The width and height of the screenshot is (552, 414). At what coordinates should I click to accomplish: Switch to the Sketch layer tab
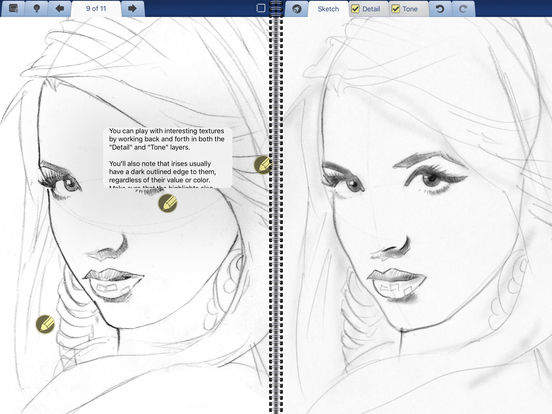point(328,9)
